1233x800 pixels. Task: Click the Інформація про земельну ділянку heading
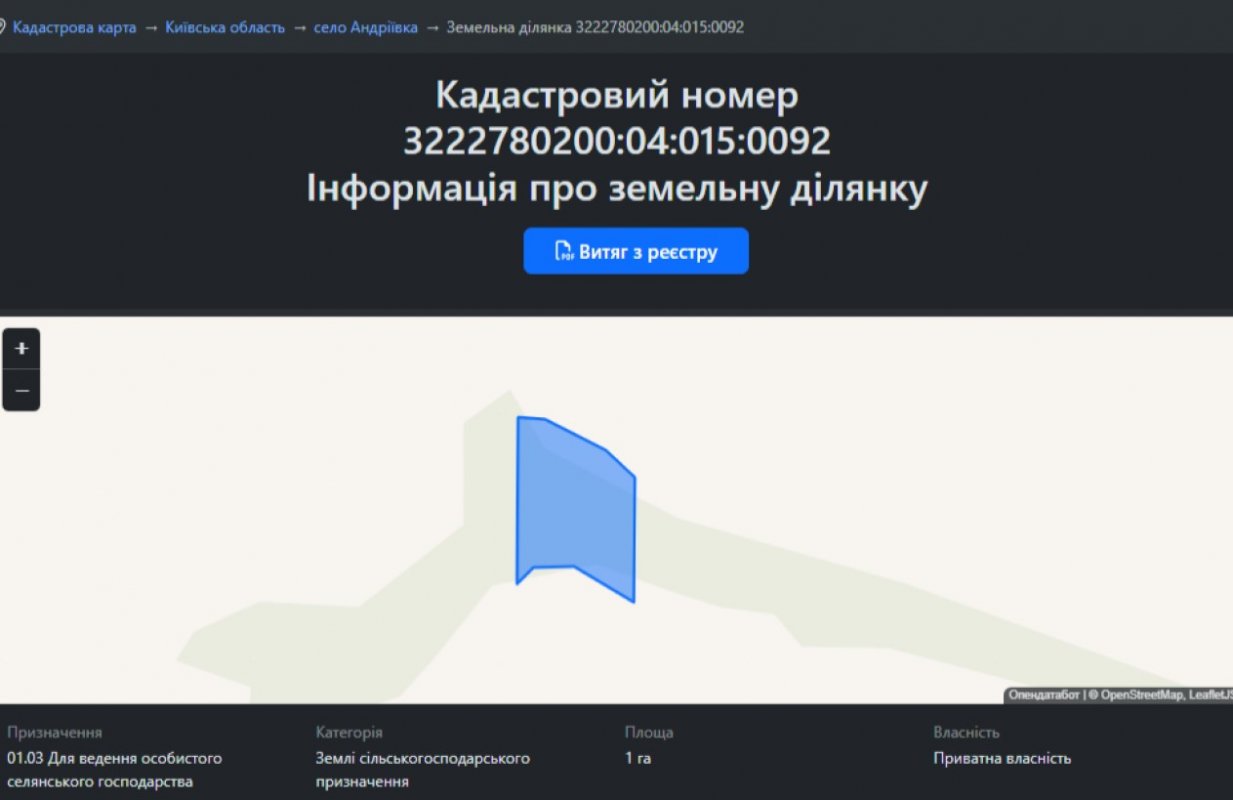coord(617,189)
